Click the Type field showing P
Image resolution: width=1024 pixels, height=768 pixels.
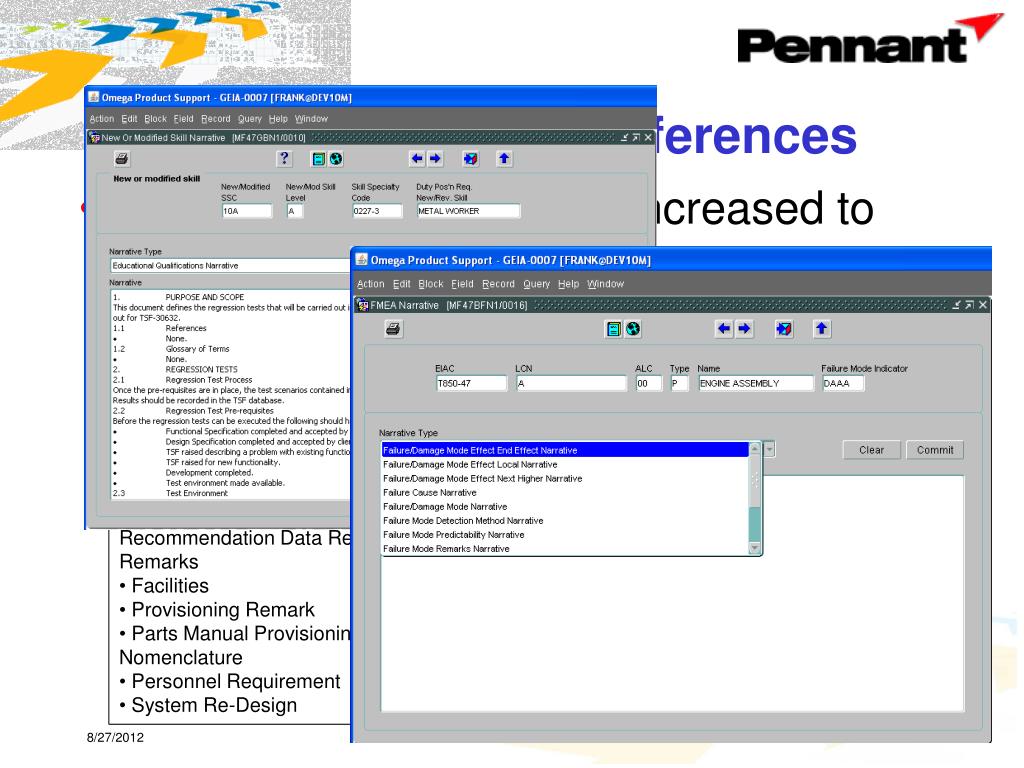tap(679, 383)
